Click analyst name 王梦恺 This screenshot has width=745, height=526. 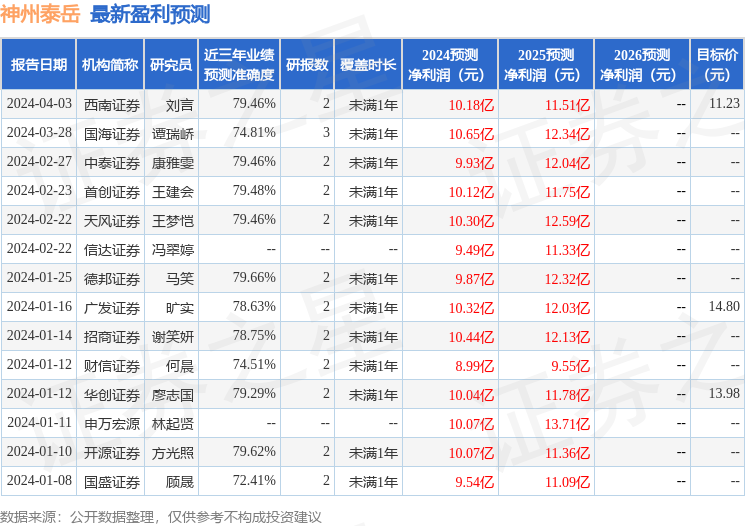173,221
